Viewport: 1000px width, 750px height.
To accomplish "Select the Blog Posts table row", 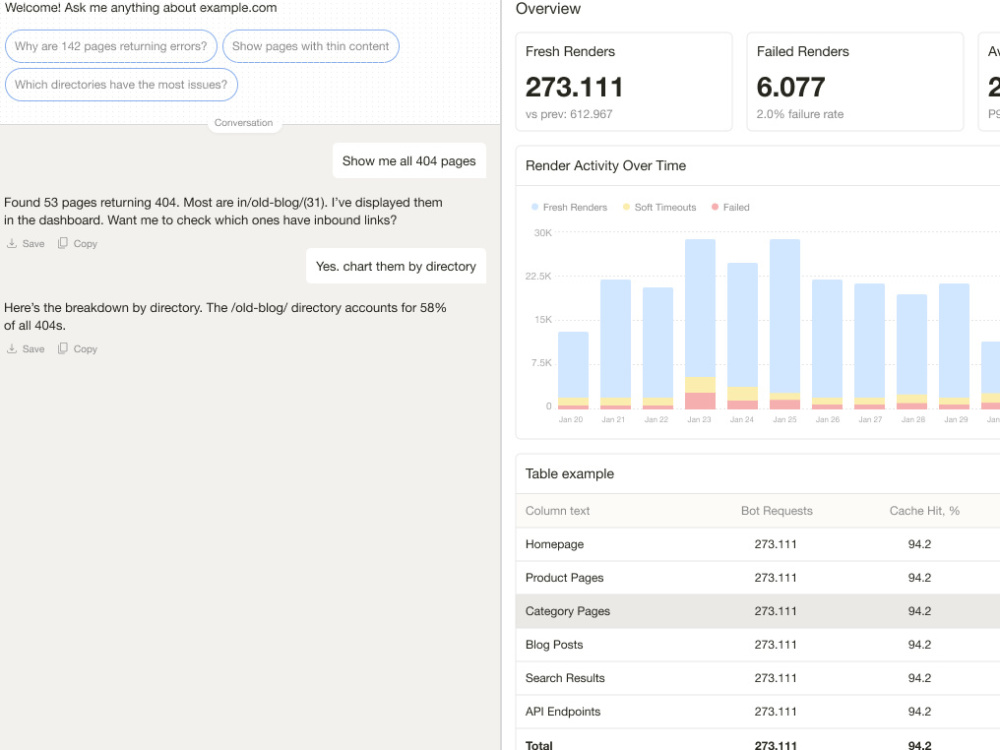I will (758, 645).
